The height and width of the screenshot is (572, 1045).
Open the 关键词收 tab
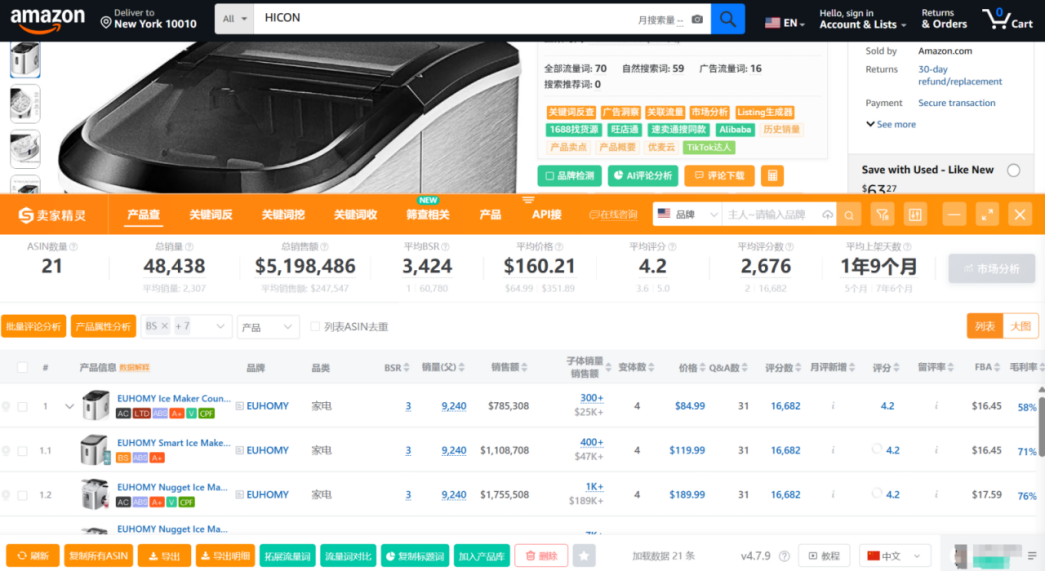click(x=355, y=215)
